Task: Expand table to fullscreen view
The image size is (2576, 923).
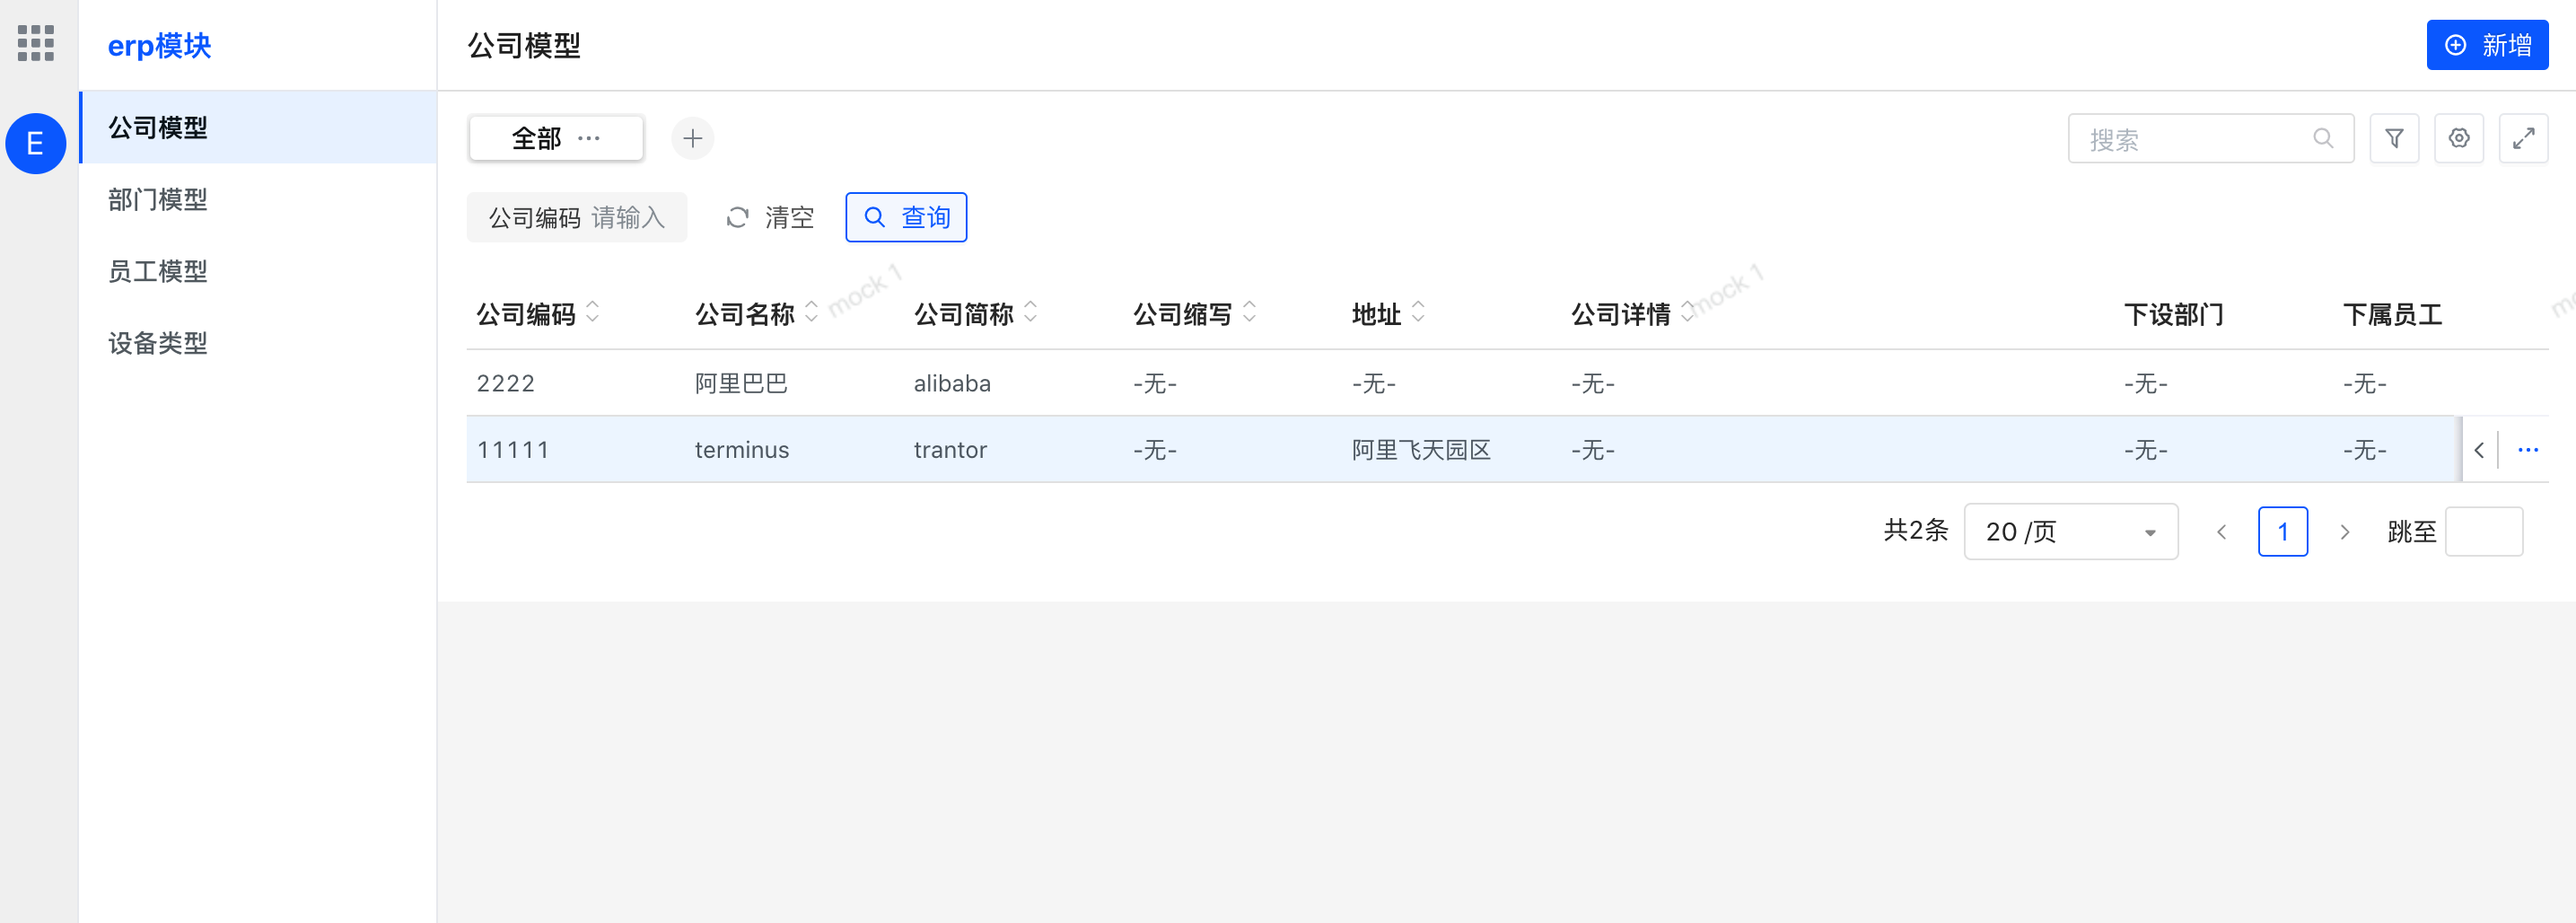Action: [2523, 138]
